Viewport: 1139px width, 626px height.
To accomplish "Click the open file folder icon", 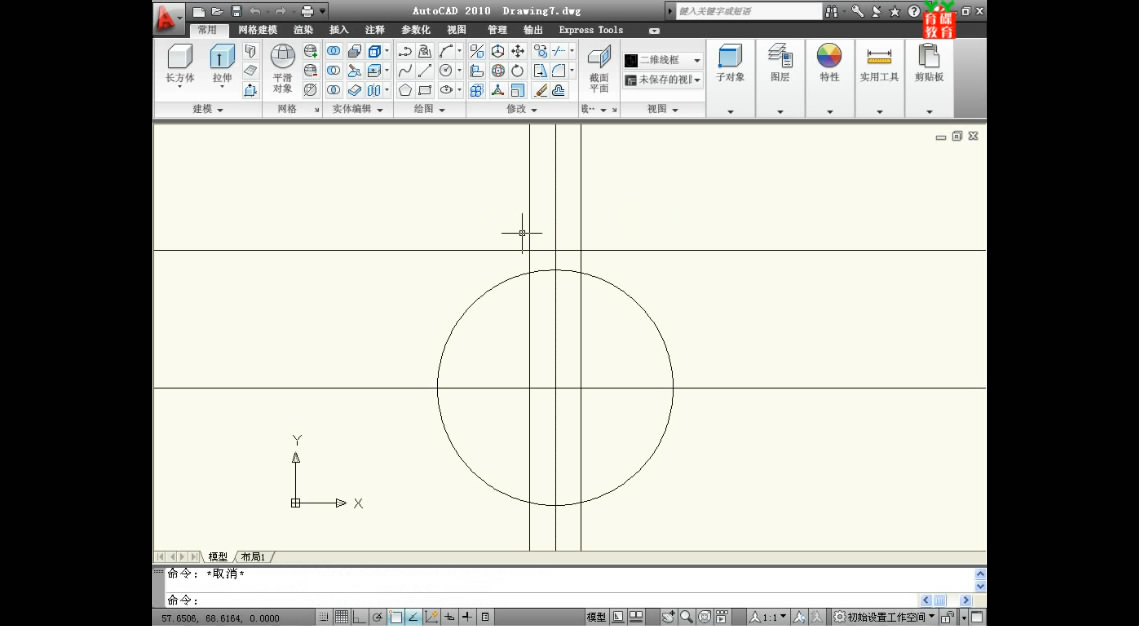I will tap(216, 12).
